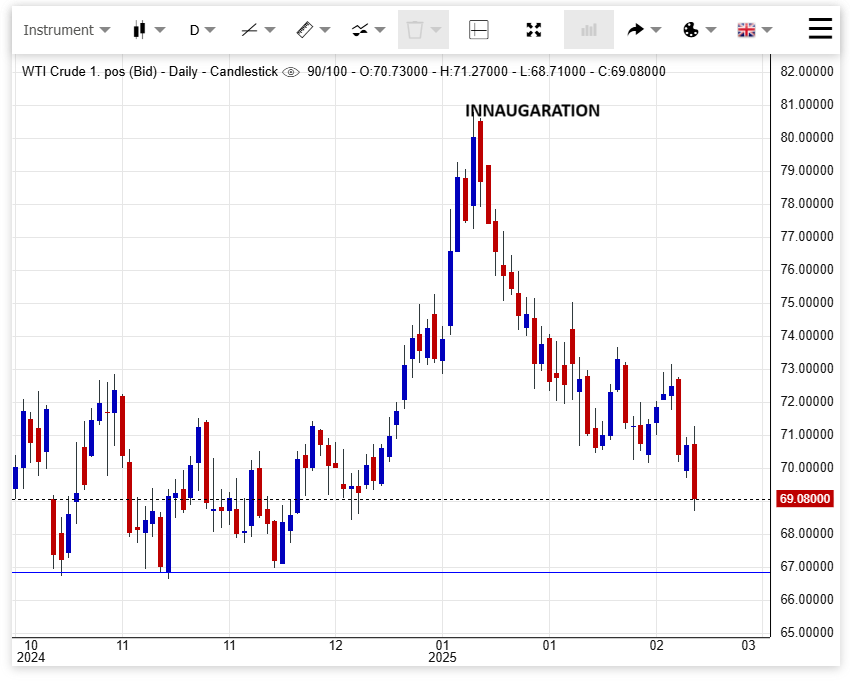Click the 2024 year label on time axis
The width and height of the screenshot is (850, 685).
coord(31,657)
